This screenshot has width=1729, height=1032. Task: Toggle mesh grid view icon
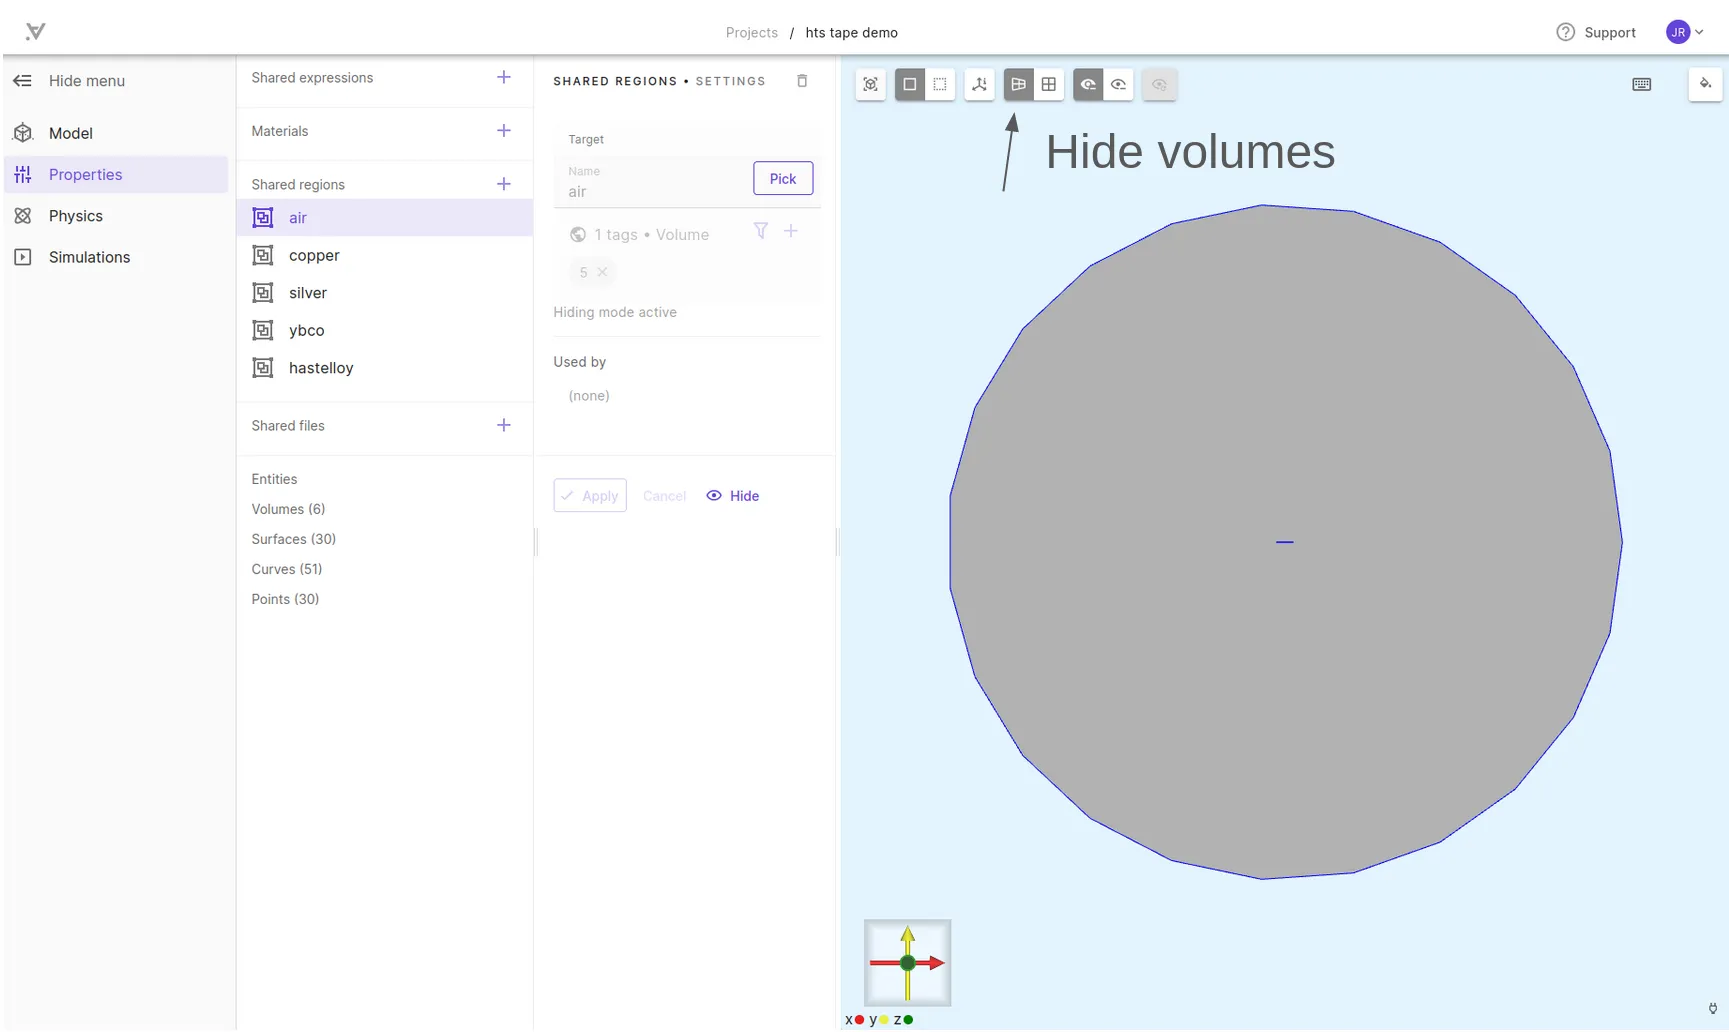(x=1049, y=85)
